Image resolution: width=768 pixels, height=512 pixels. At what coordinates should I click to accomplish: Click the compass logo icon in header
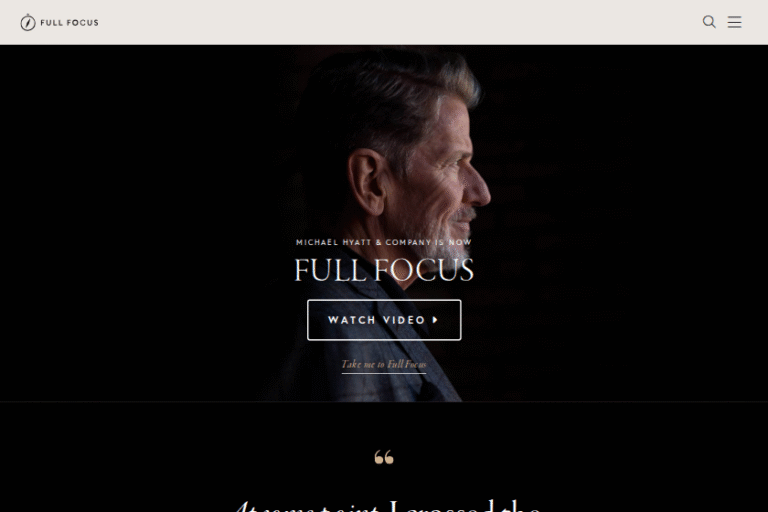(28, 22)
